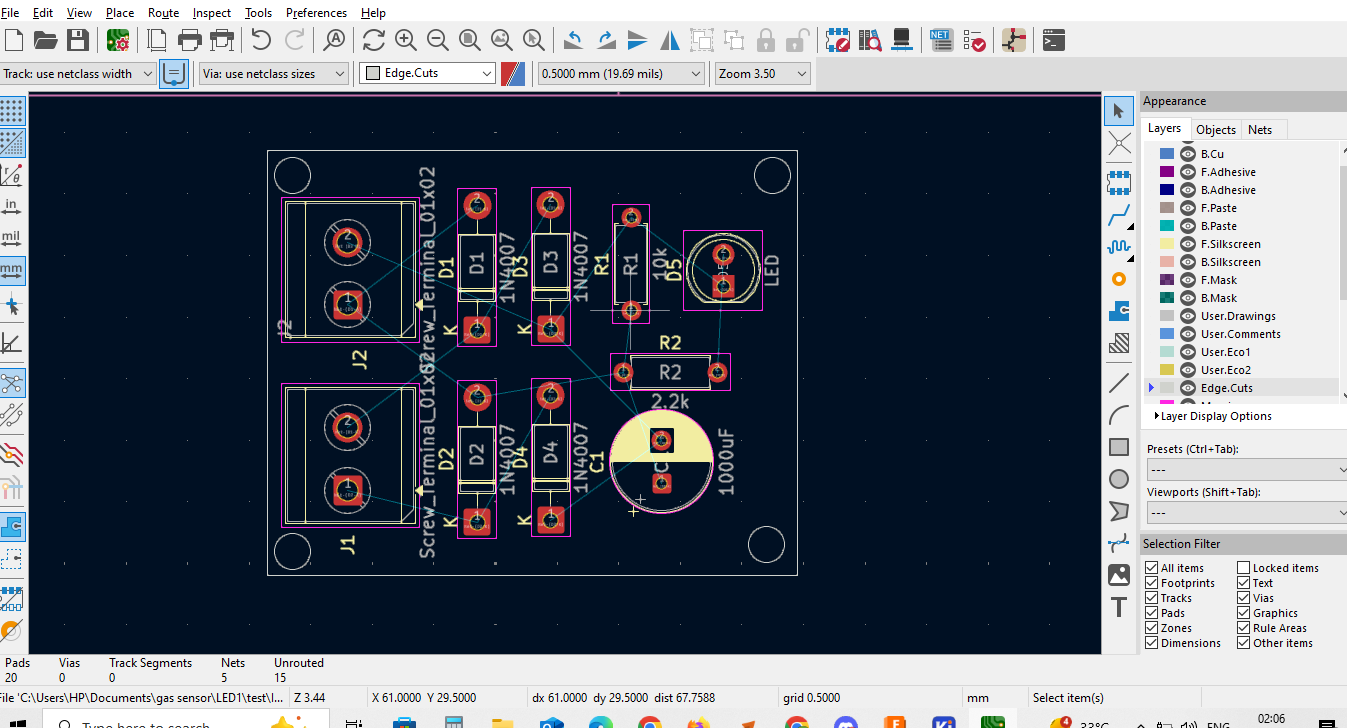Click the User.Eco2 color swatch
Image resolution: width=1347 pixels, height=728 pixels.
1166,370
